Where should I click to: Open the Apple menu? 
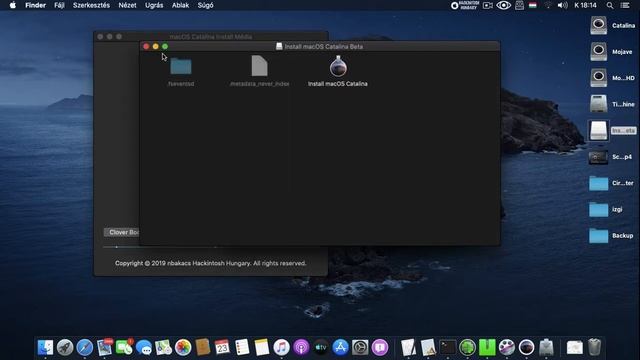click(13, 5)
